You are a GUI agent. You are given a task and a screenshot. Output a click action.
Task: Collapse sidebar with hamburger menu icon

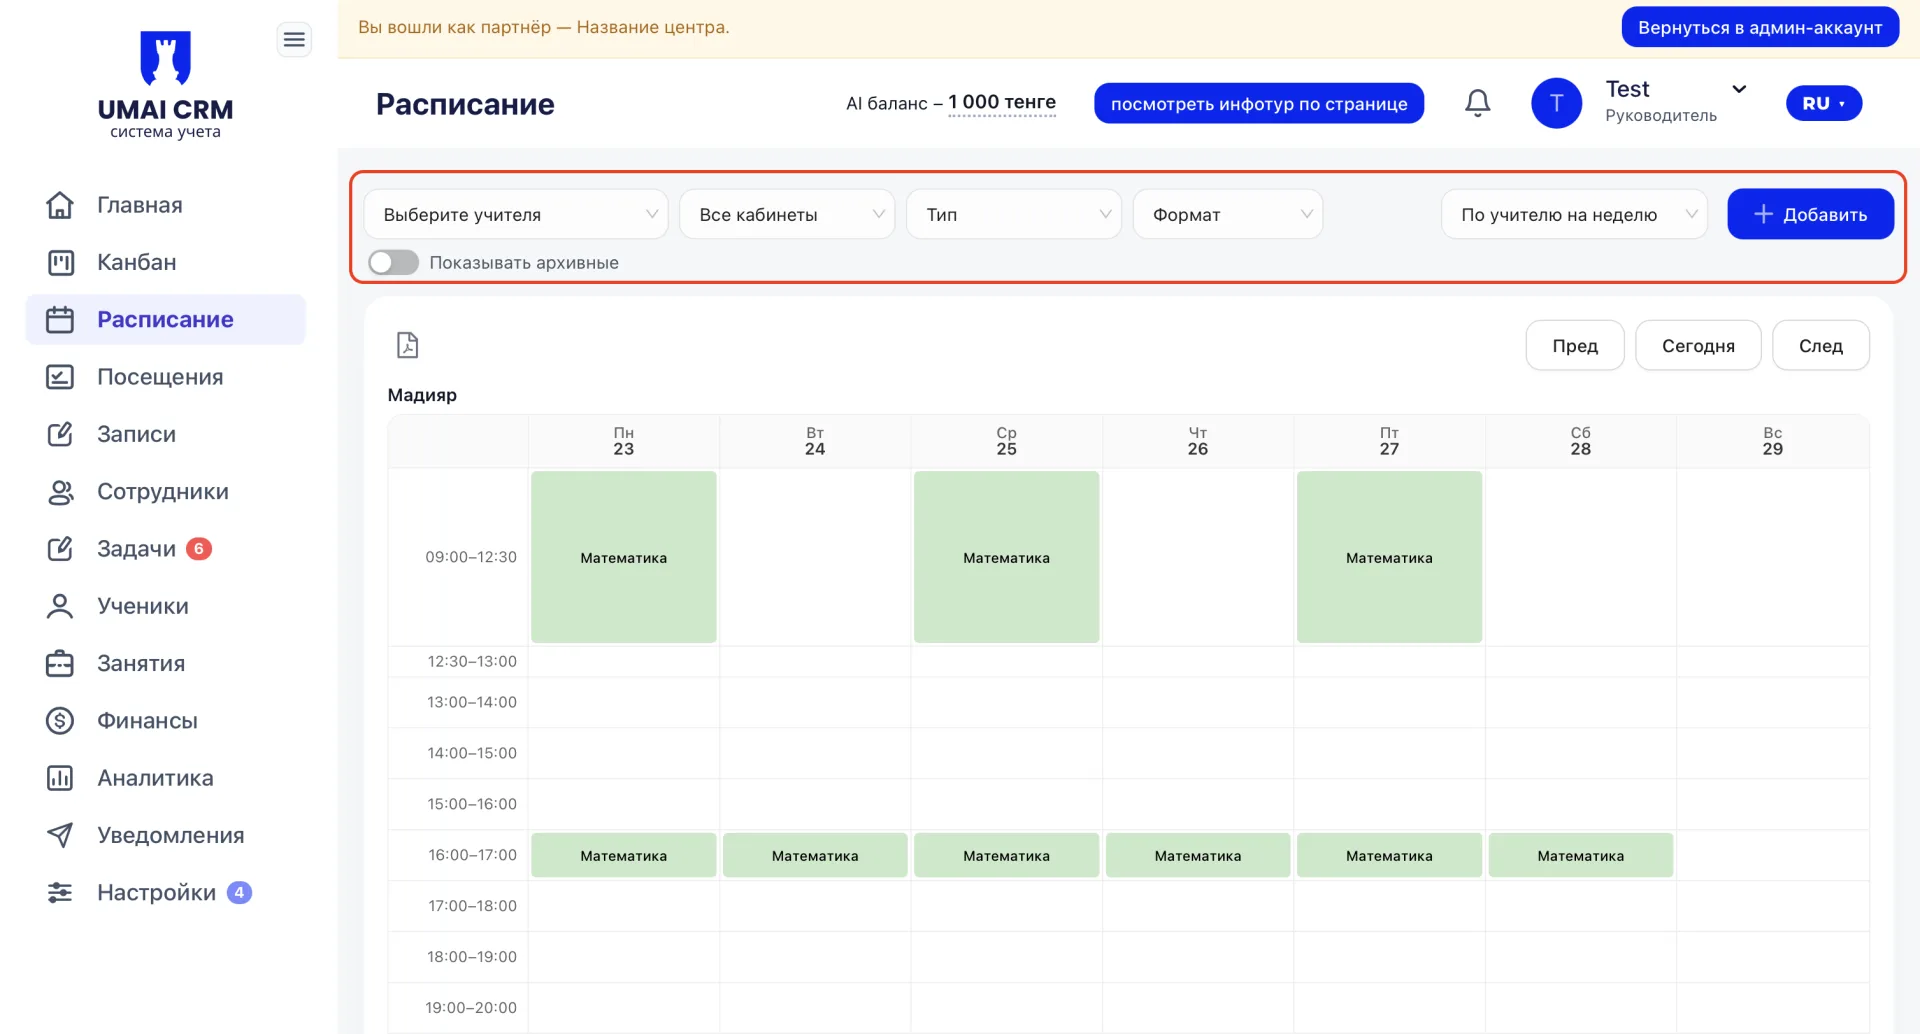click(294, 39)
